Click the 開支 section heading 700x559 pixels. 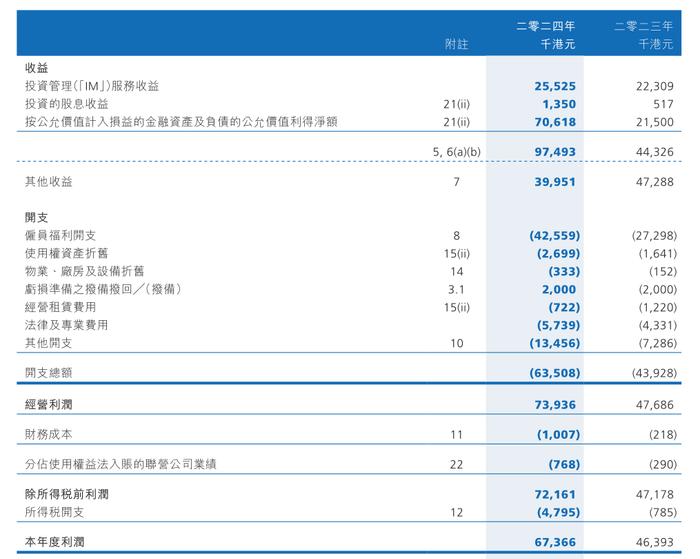[37, 217]
